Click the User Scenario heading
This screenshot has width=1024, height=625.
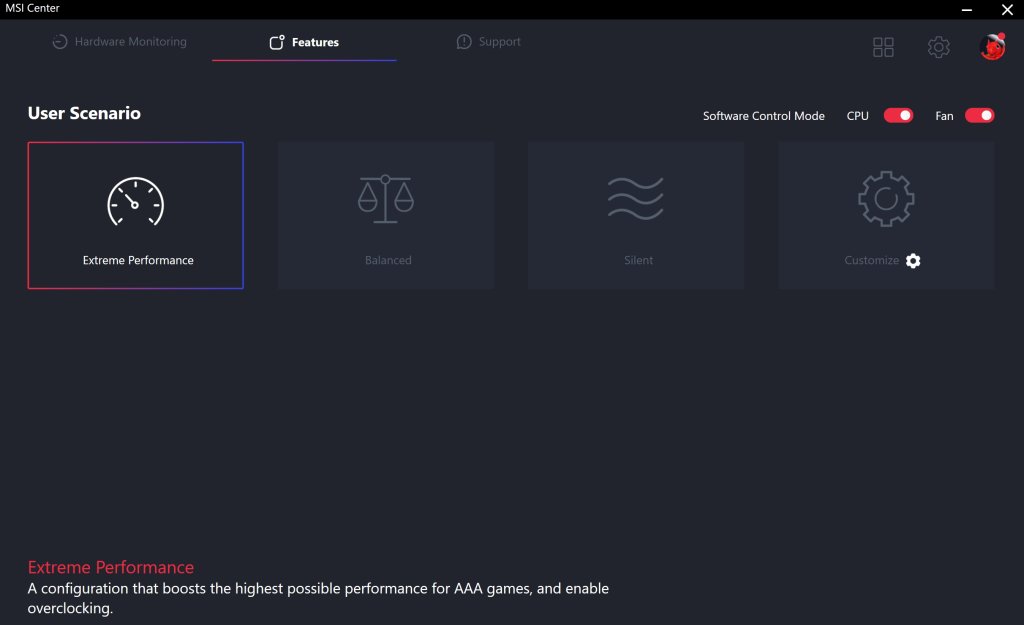tap(84, 113)
